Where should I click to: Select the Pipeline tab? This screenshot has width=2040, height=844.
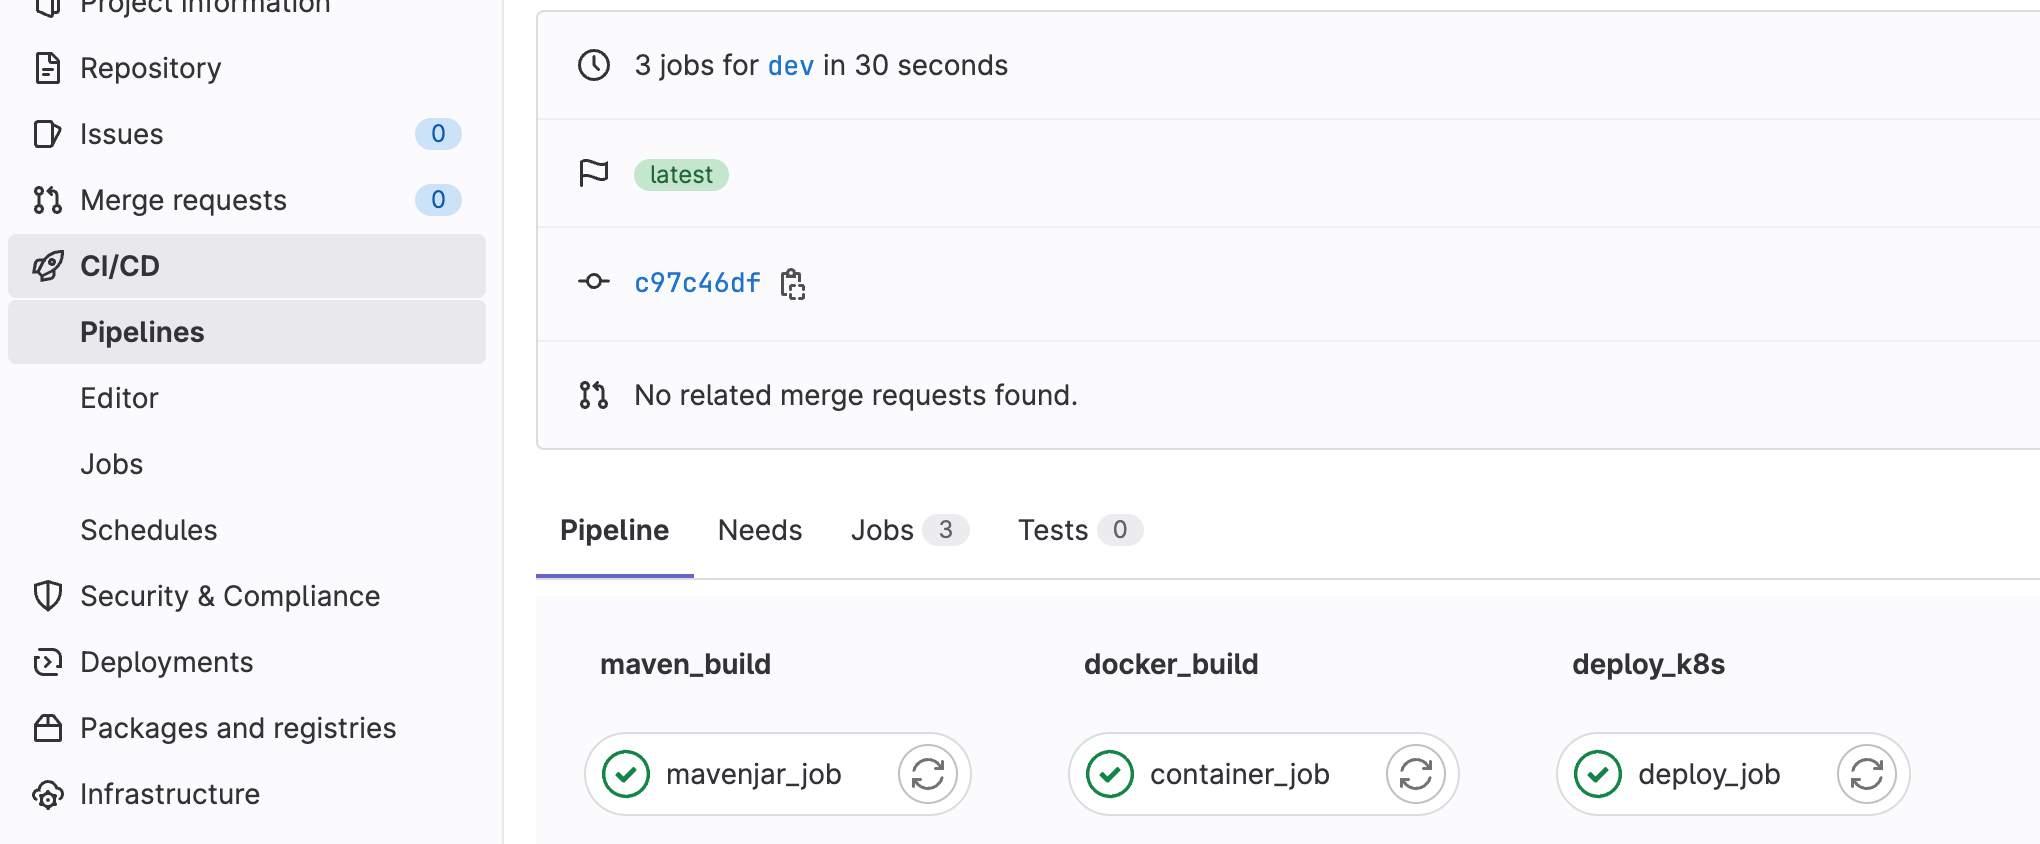[614, 530]
